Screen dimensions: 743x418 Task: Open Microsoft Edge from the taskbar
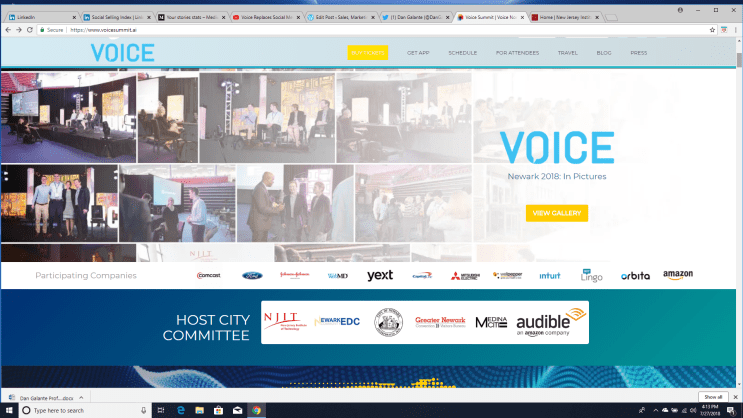(181, 410)
